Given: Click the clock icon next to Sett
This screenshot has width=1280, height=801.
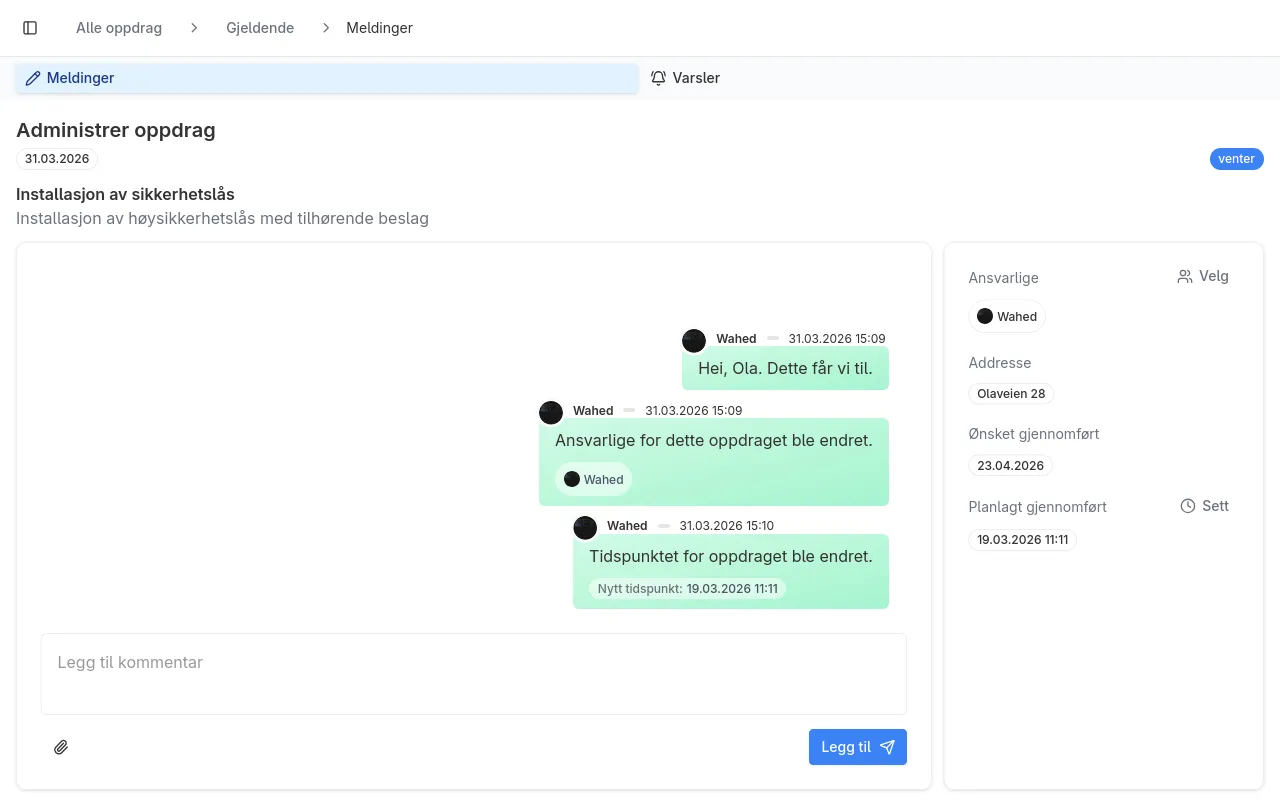Looking at the screenshot, I should coord(1188,506).
